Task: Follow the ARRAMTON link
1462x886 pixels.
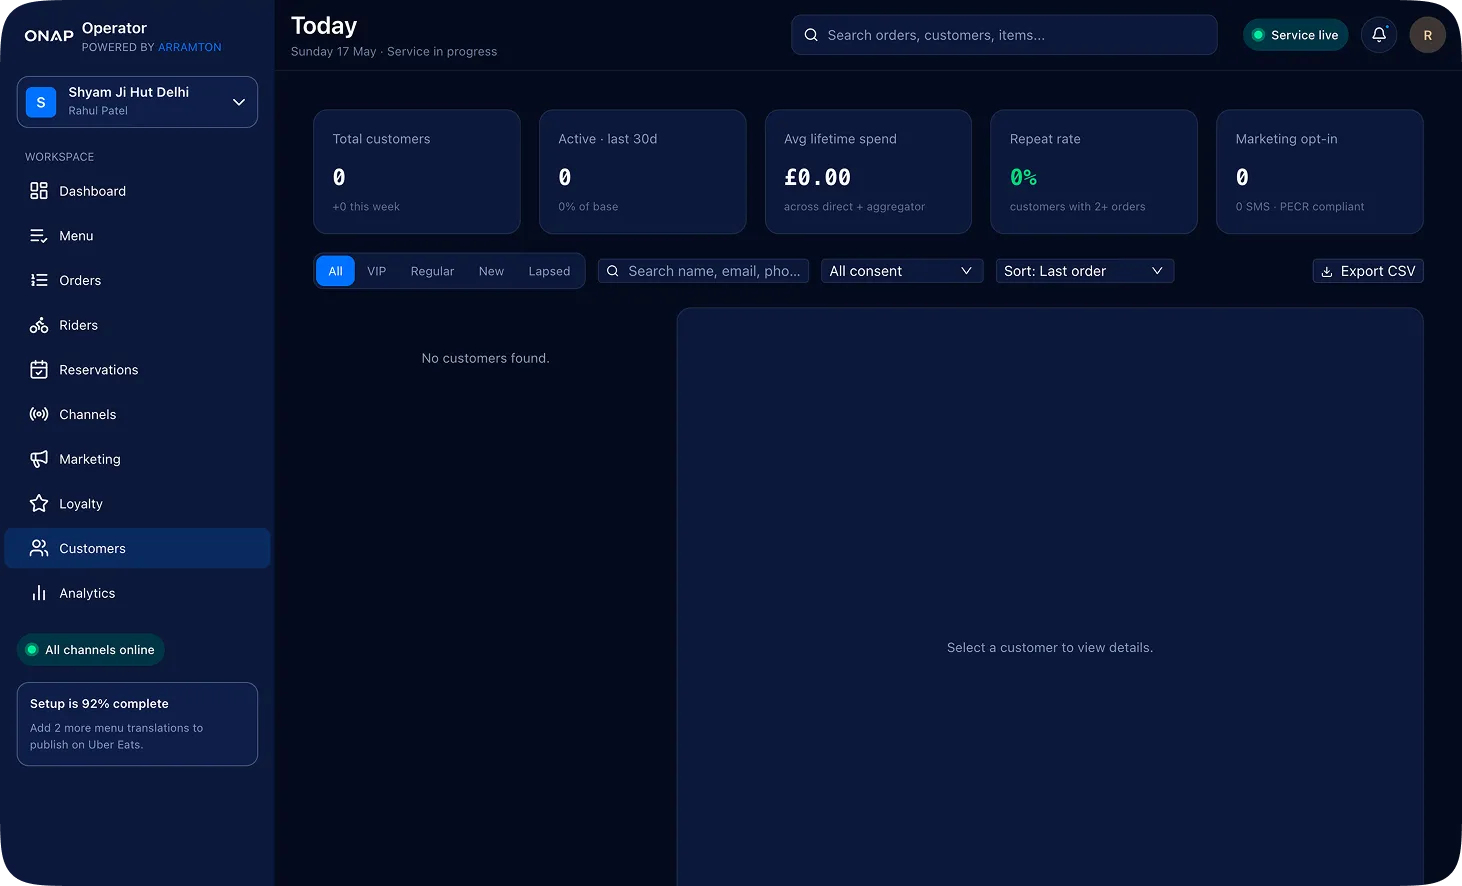Action: coord(190,47)
